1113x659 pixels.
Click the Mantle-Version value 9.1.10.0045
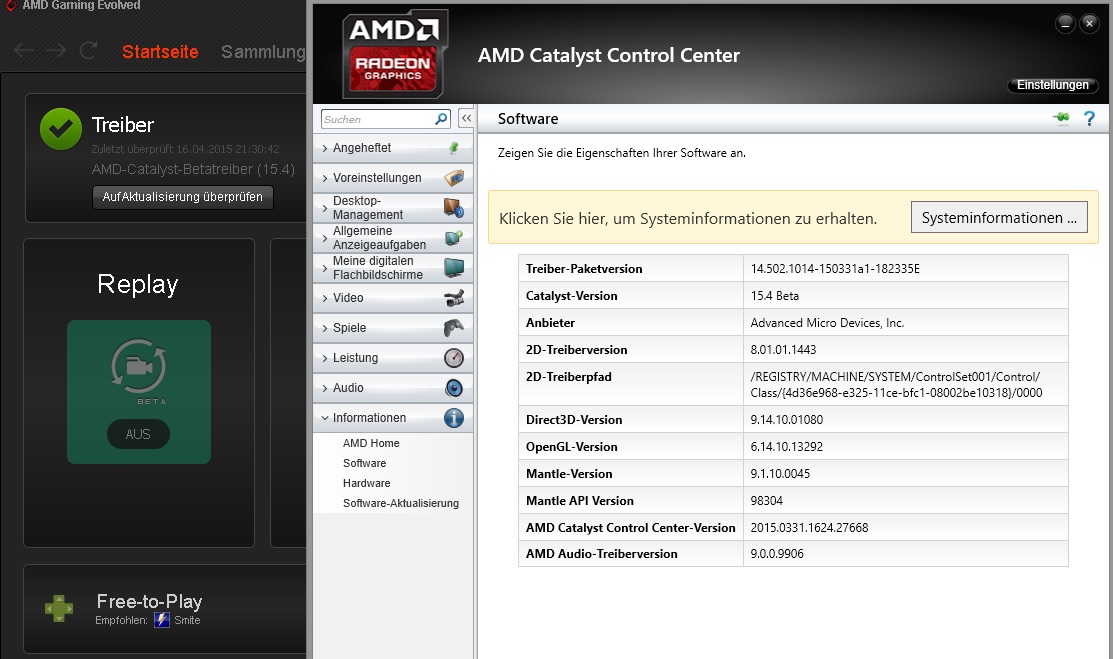tap(780, 474)
